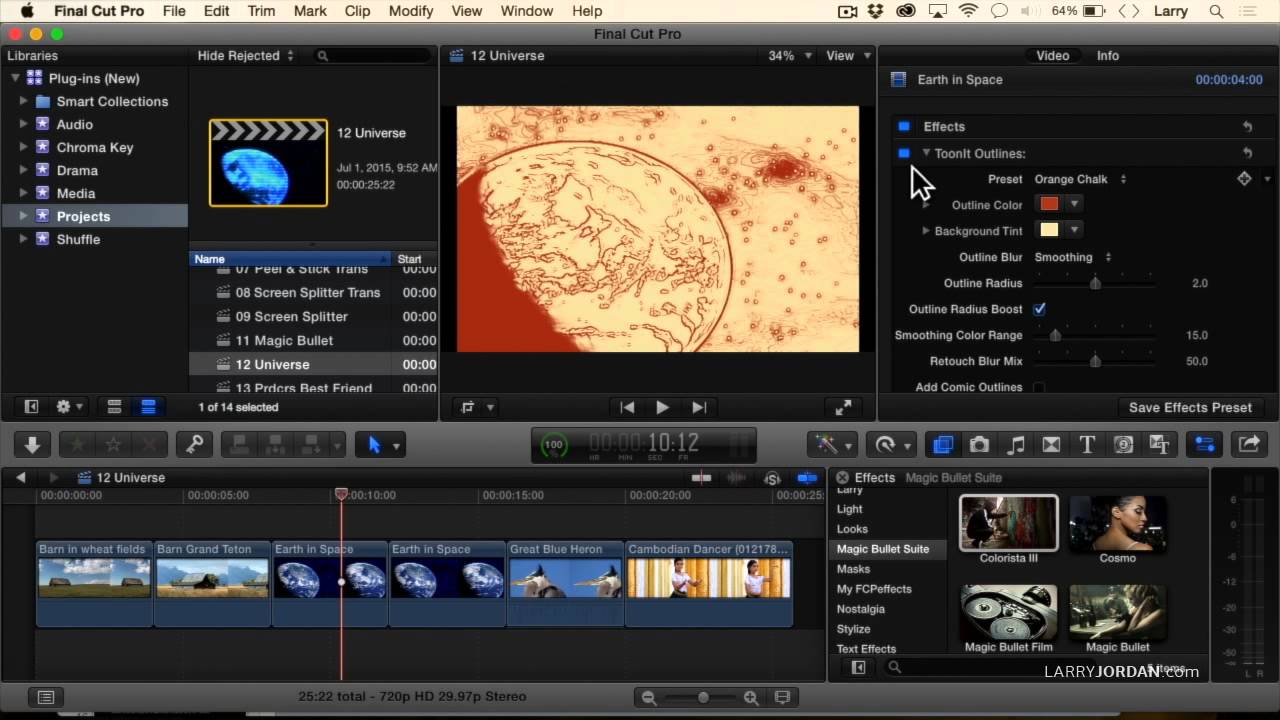Screen dimensions: 1280x720
Task: Expand the Smart Collections folder
Action: 23,101
